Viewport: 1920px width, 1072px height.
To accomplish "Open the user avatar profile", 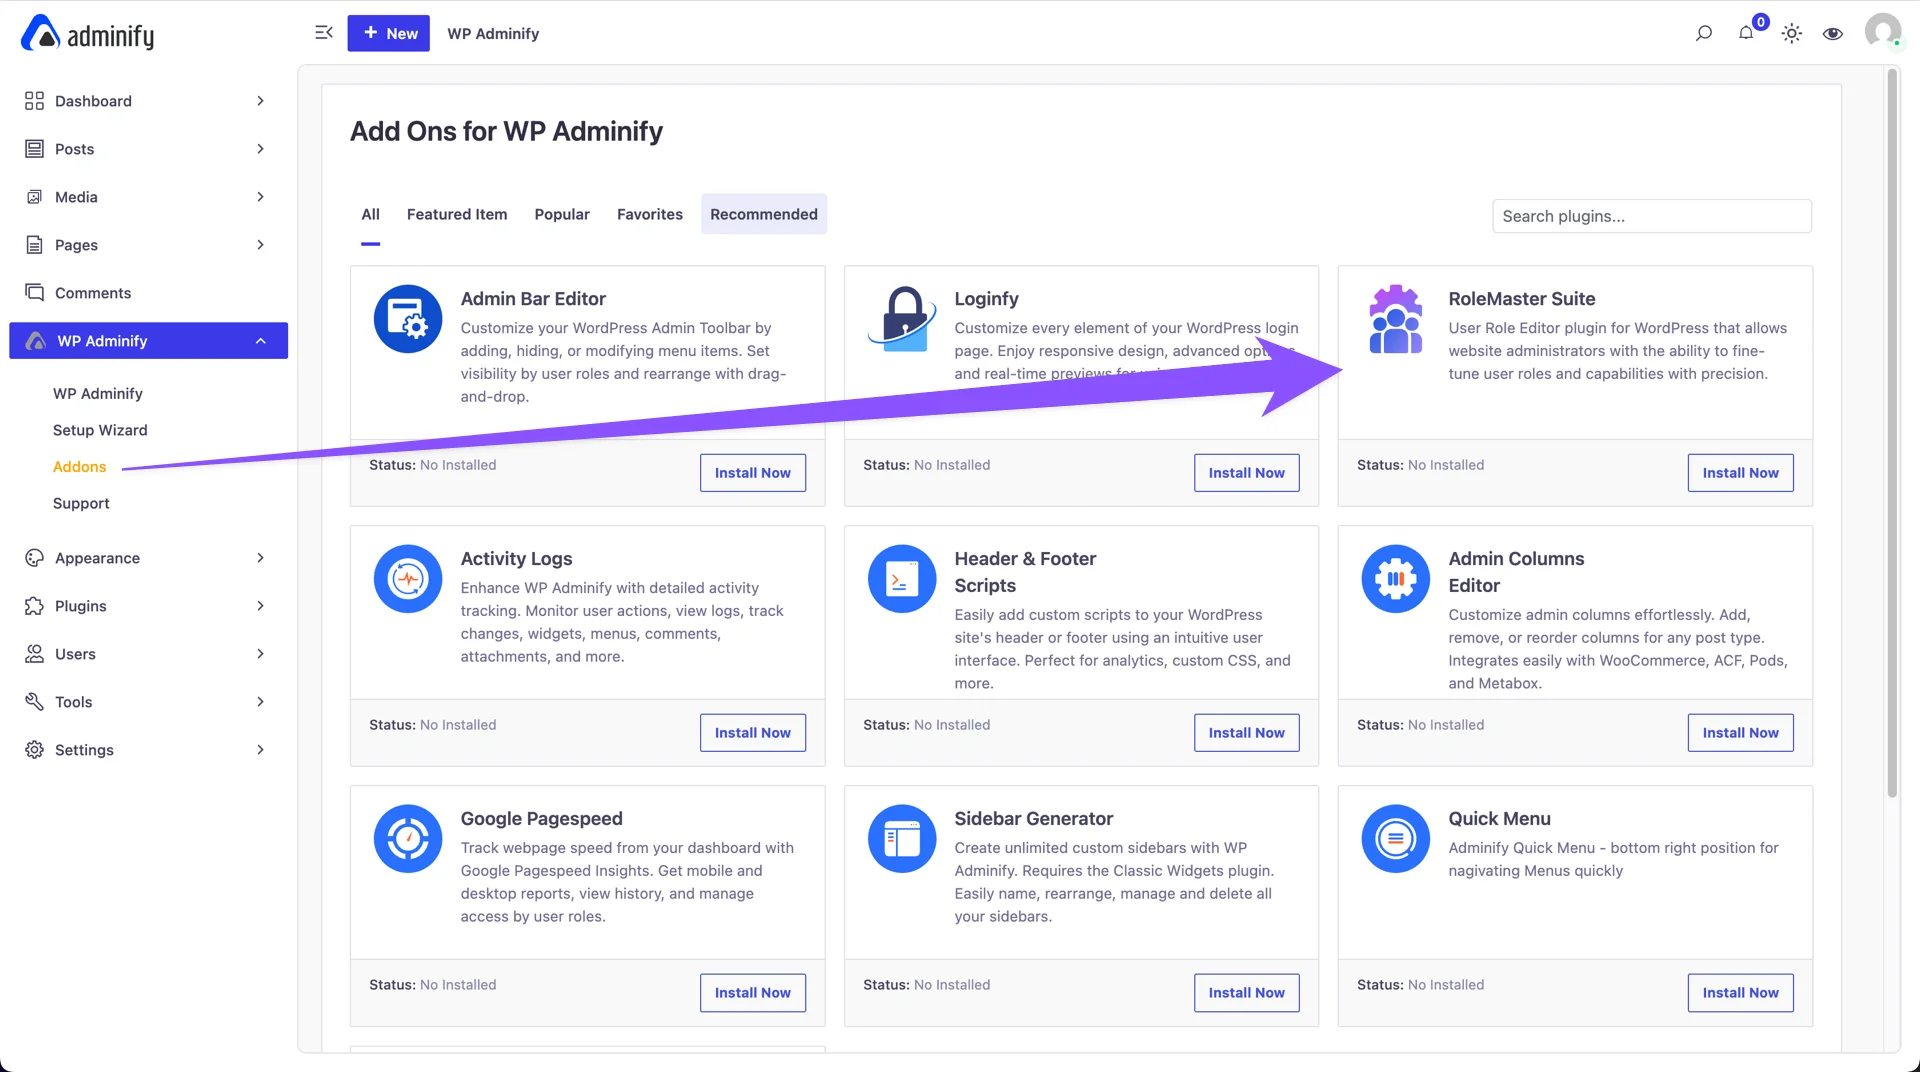I will tap(1882, 31).
